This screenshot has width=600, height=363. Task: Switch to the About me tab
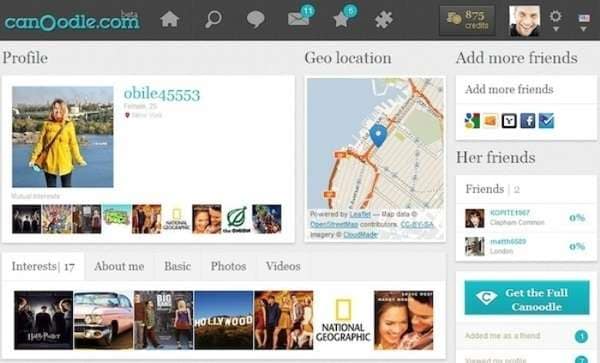click(119, 266)
